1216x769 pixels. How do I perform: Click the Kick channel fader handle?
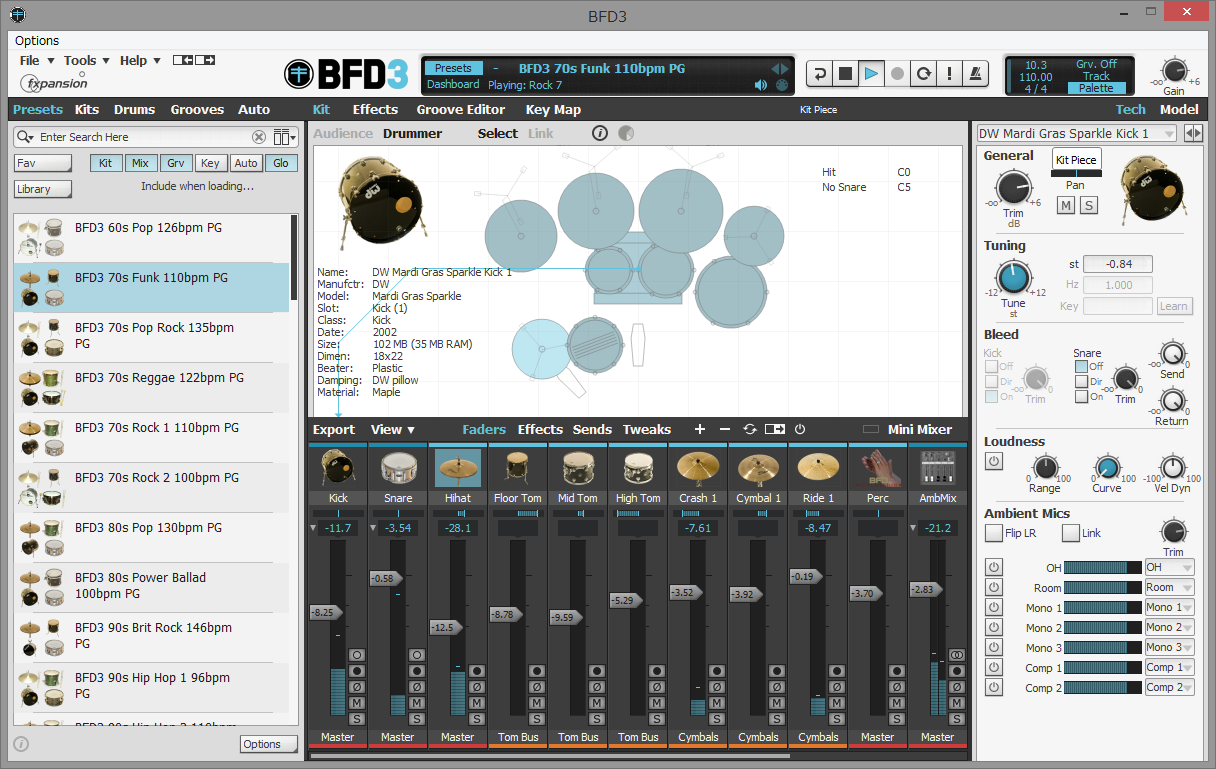pyautogui.click(x=326, y=612)
